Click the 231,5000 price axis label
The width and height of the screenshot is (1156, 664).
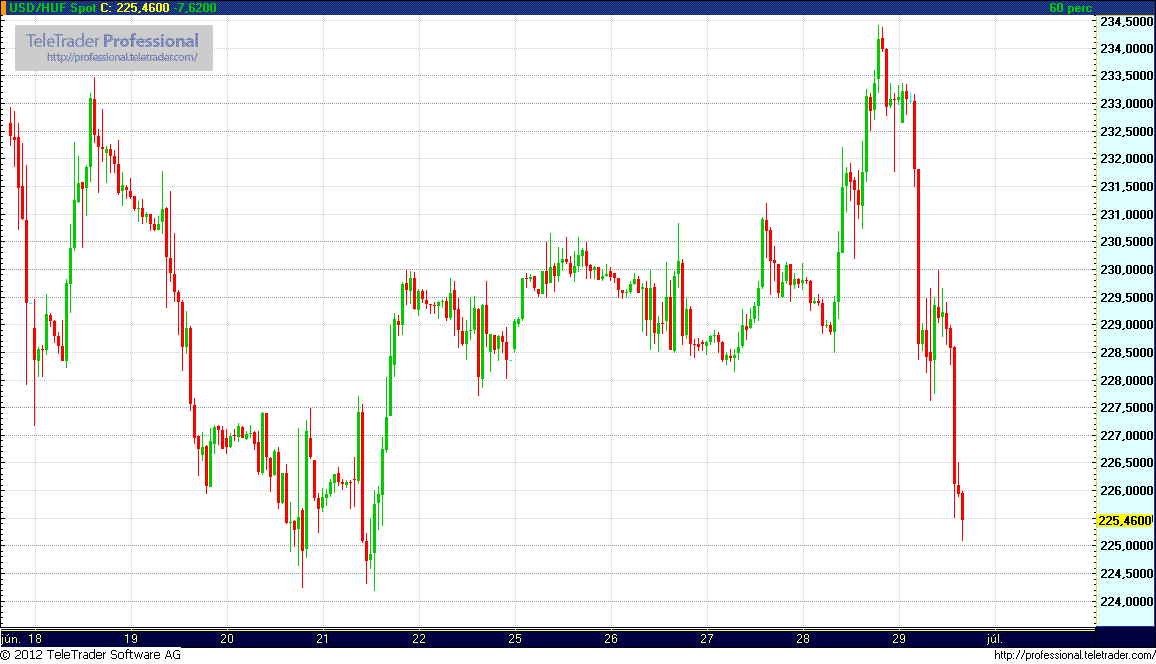[1127, 186]
